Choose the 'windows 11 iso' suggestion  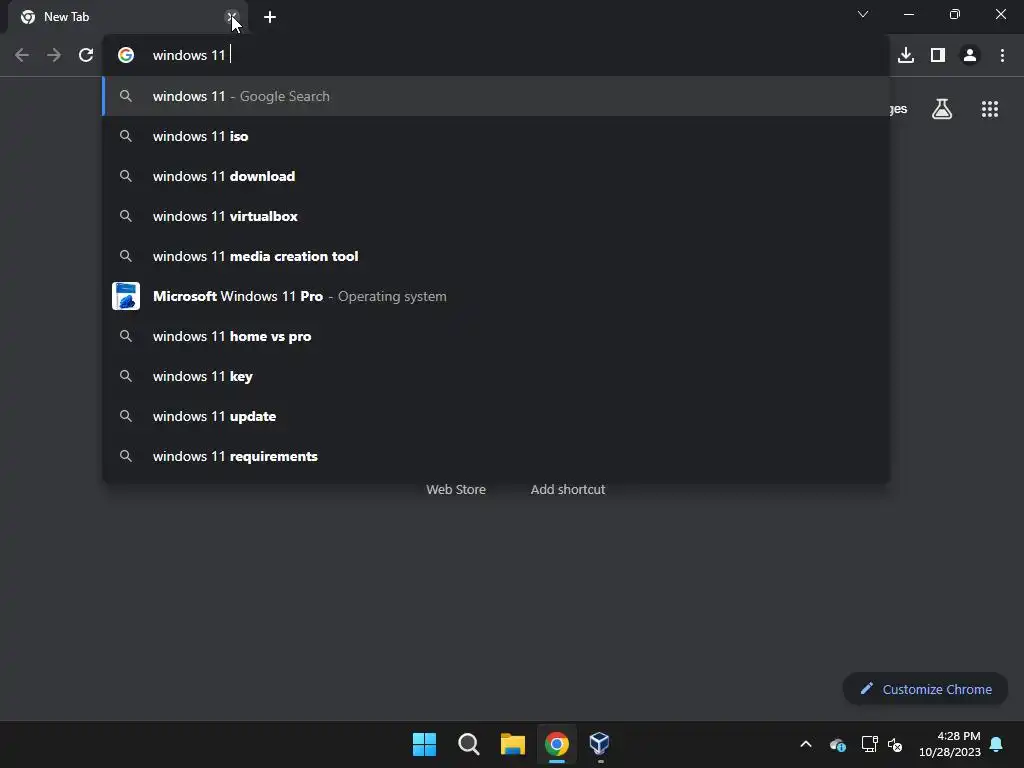pos(496,136)
